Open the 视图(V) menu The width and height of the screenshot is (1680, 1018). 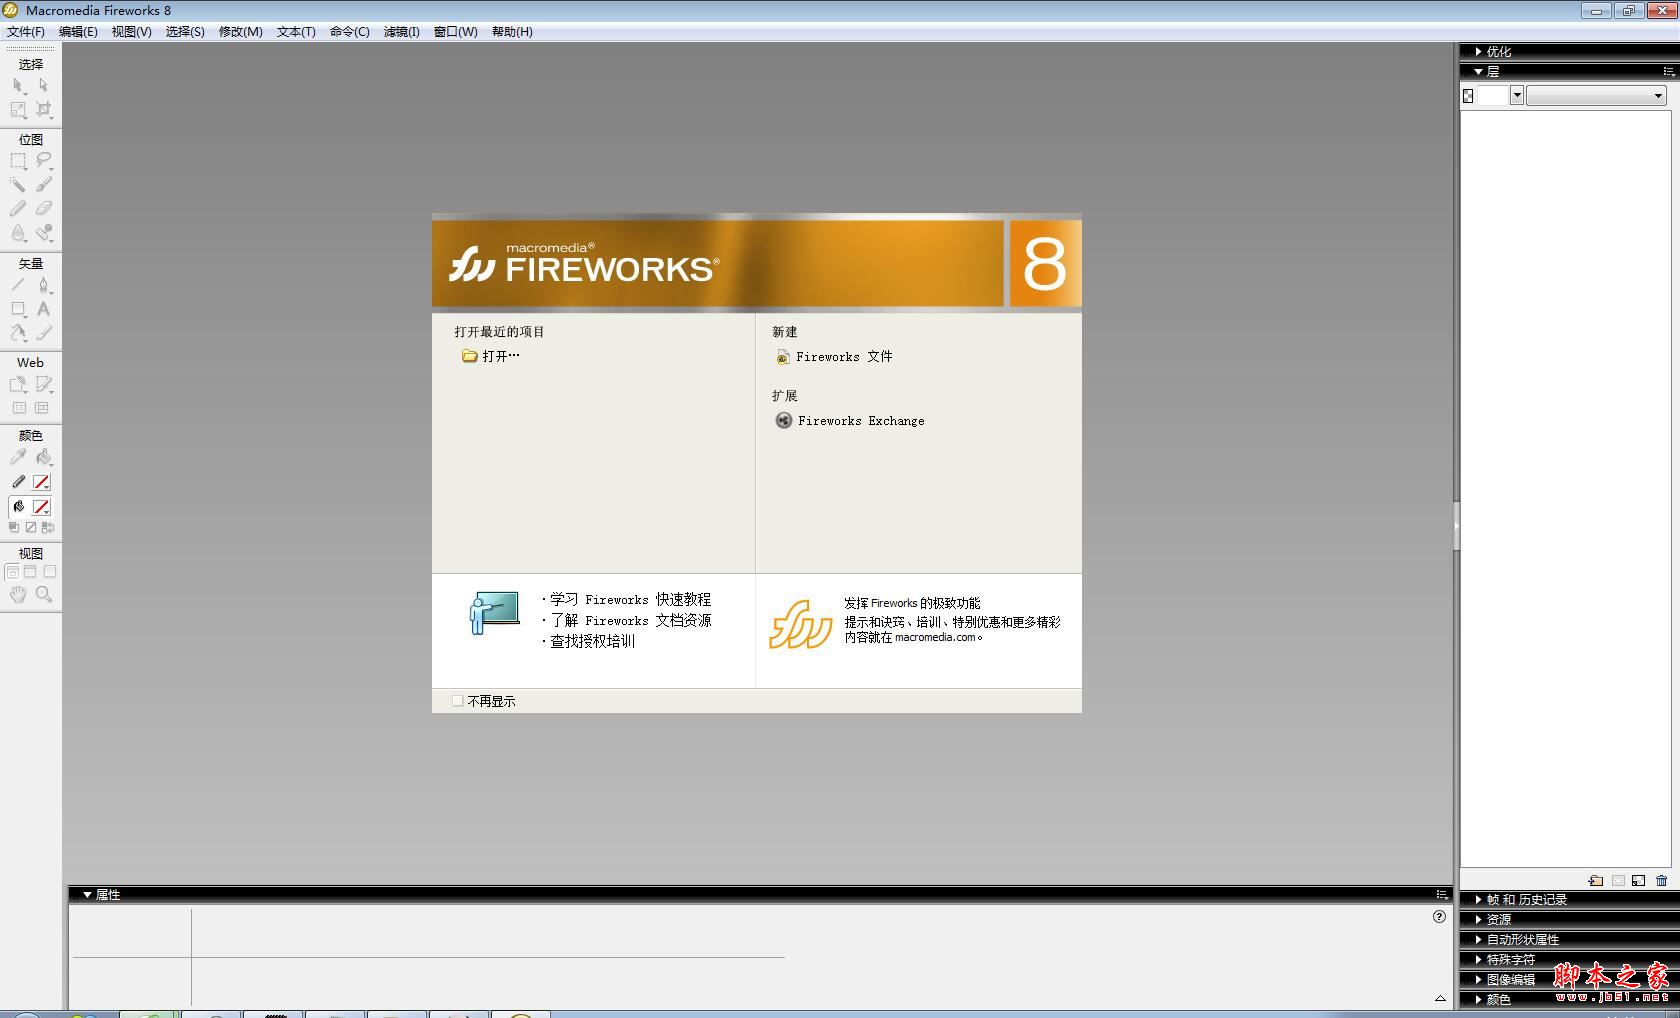131,32
